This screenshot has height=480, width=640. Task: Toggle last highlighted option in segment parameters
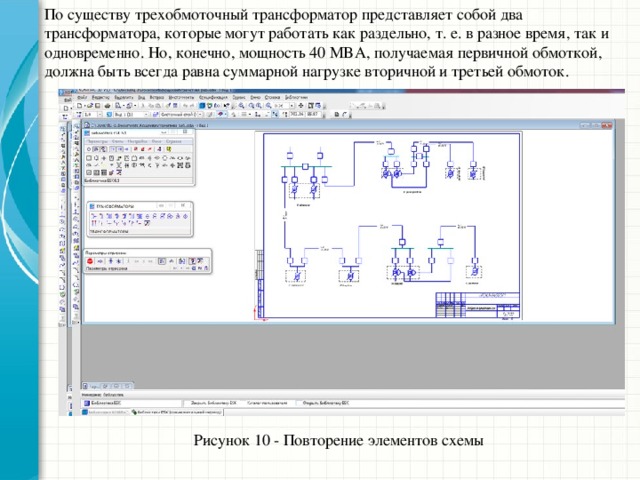click(x=192, y=261)
